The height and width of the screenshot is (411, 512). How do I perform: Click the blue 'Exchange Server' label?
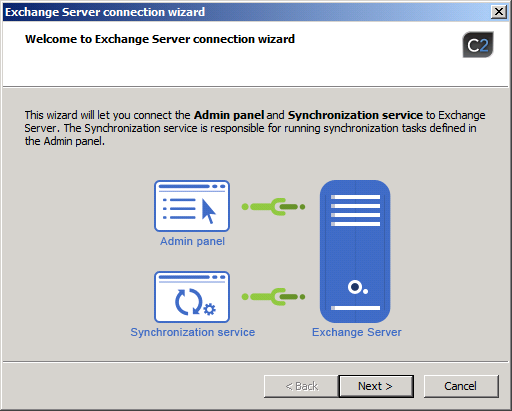[357, 332]
